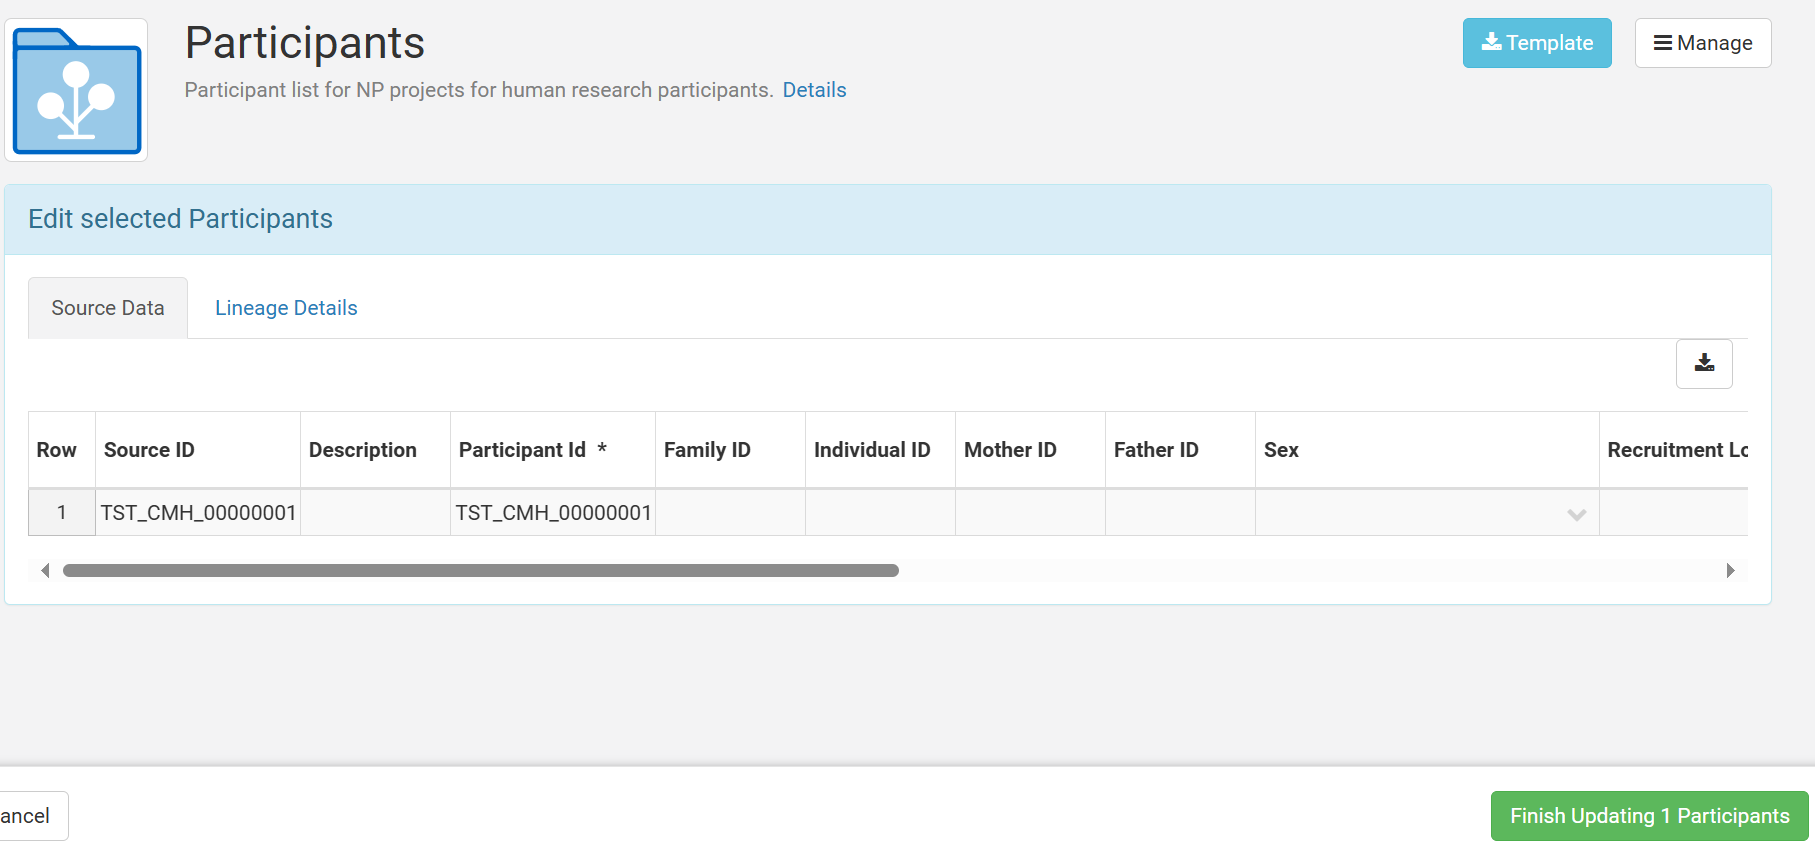Select the Family ID cell in row 1
Viewport: 1815px width, 847px height.
coord(730,513)
